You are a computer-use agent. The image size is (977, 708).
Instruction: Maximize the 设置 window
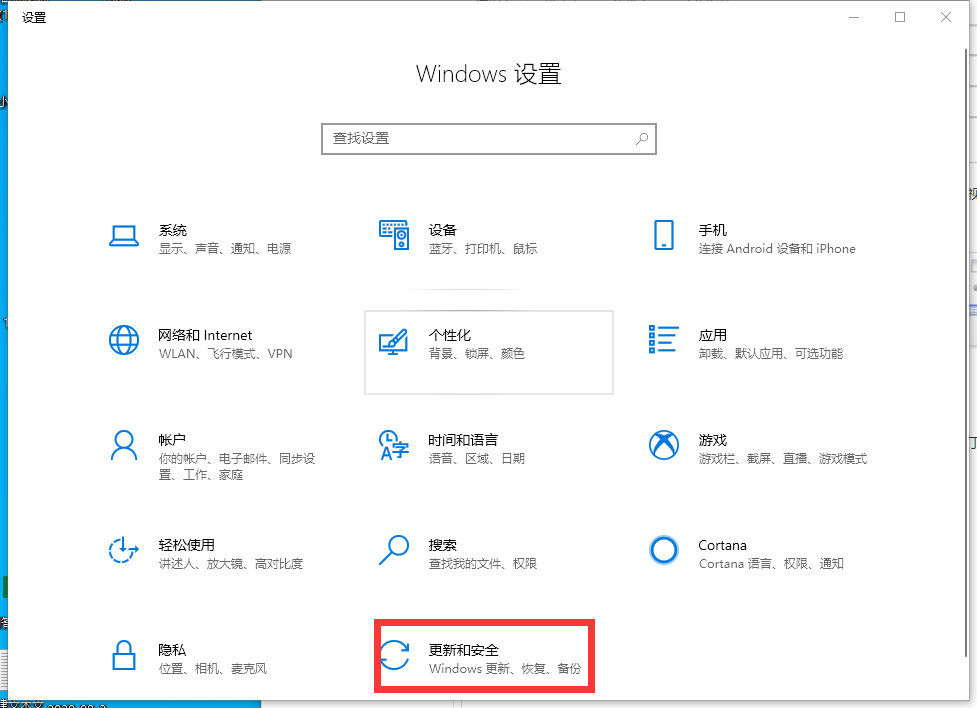click(900, 17)
